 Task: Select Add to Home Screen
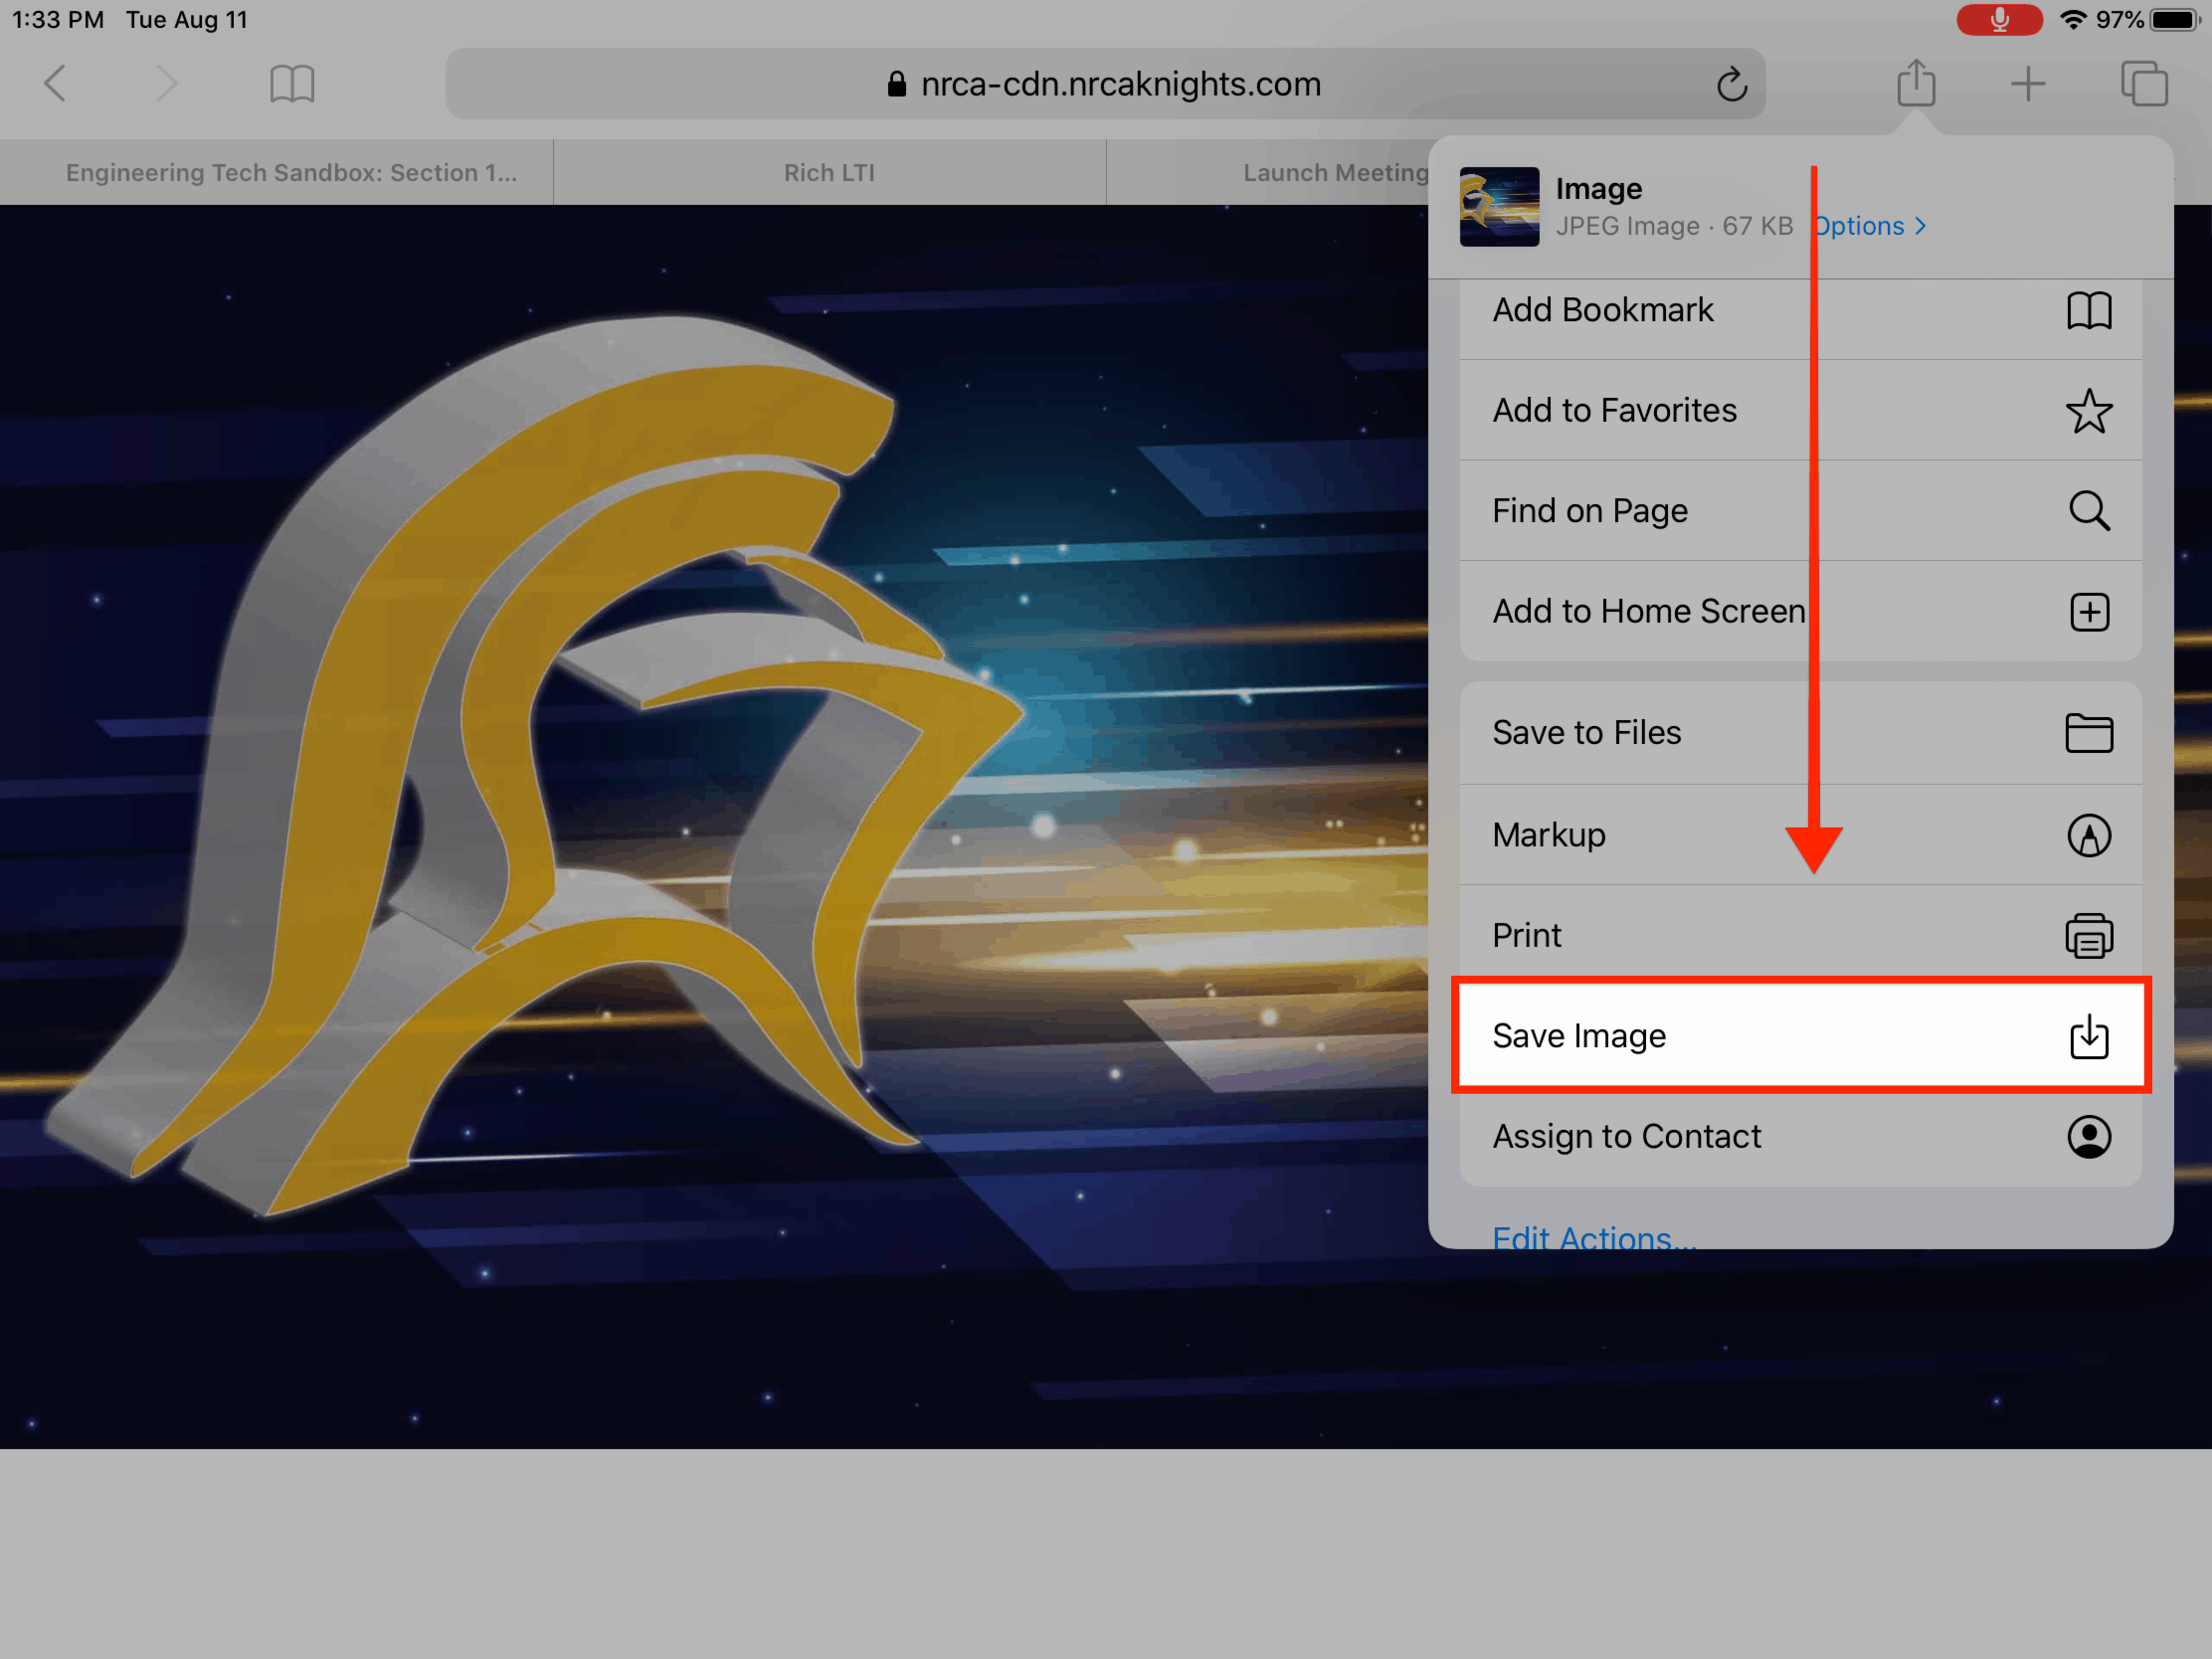tap(1800, 611)
